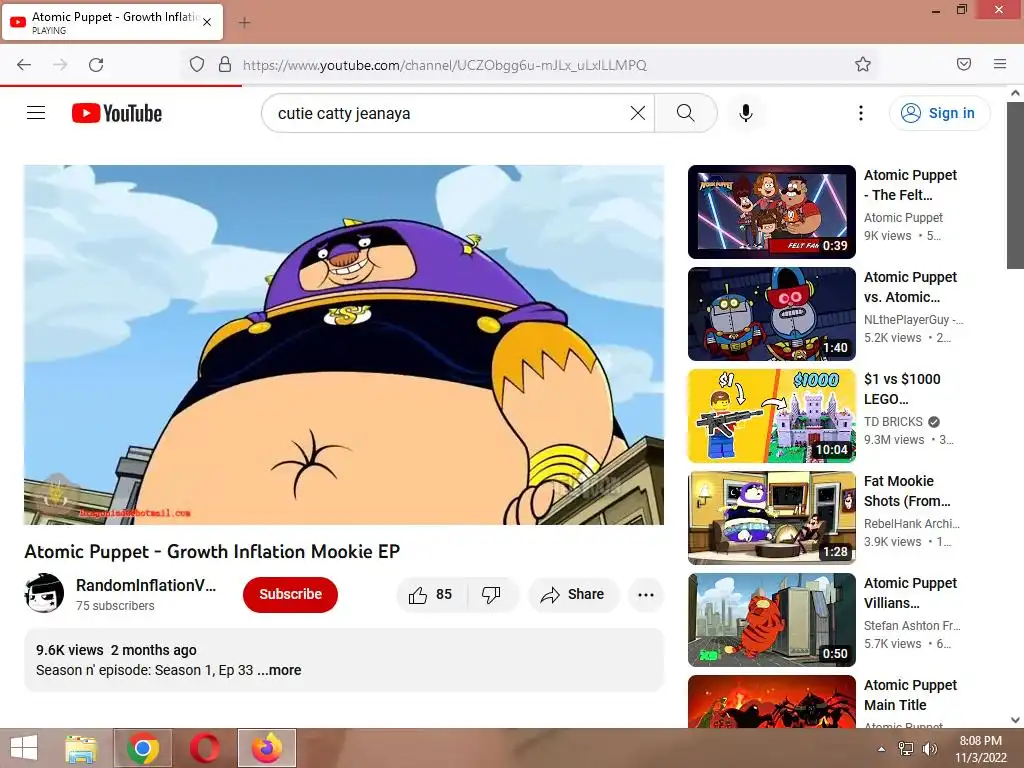Open RandomInflationV channel avatar

click(x=44, y=594)
